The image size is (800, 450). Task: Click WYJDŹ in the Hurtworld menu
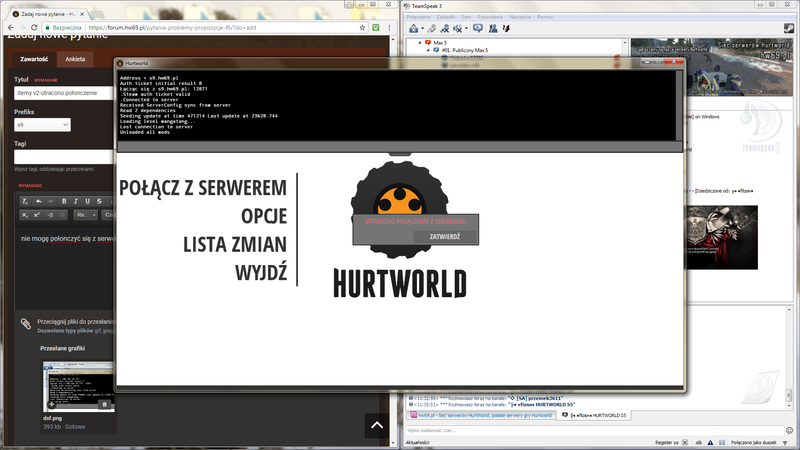pos(261,272)
